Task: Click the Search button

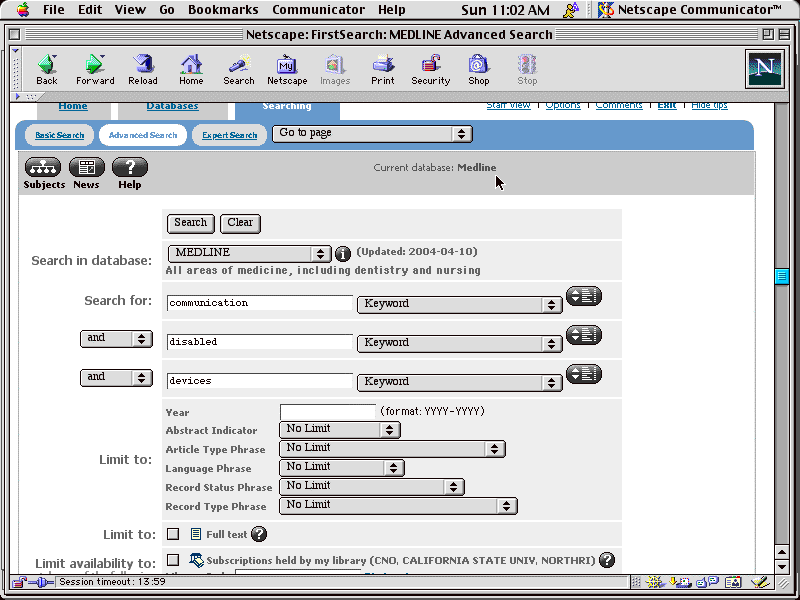Action: click(x=190, y=223)
